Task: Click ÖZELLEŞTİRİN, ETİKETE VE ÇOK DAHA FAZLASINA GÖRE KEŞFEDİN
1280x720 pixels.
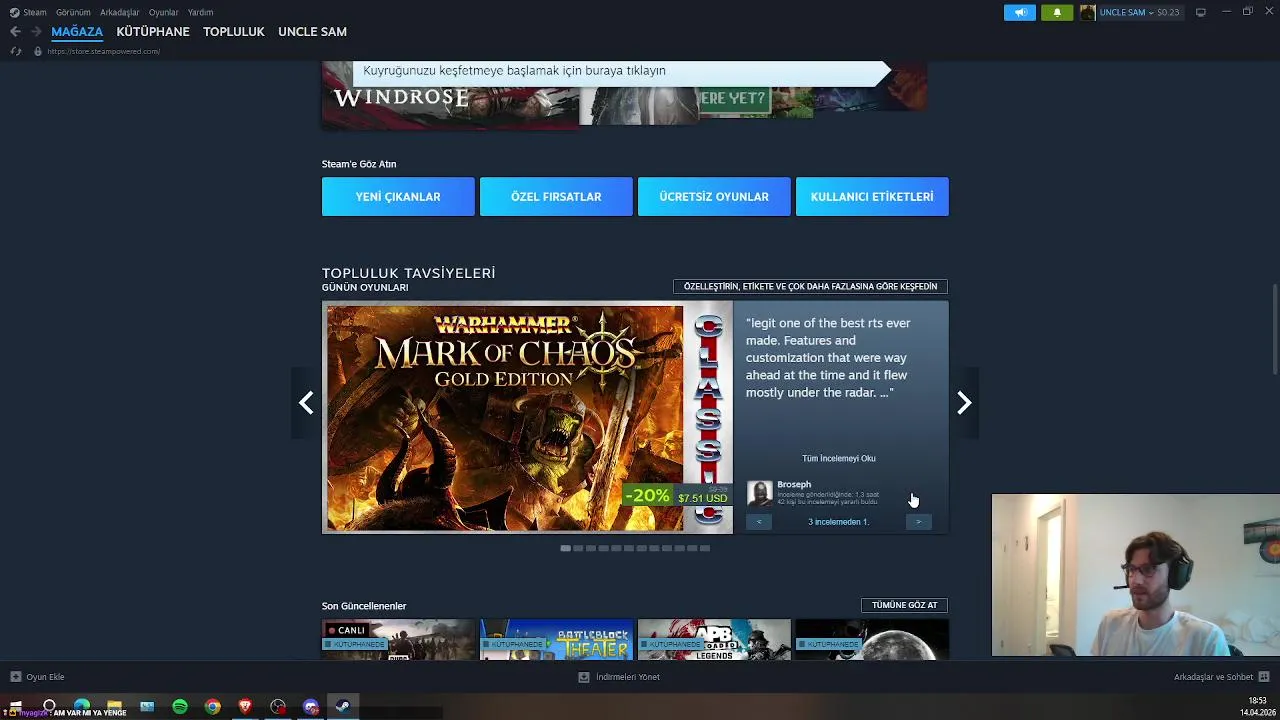Action: pyautogui.click(x=810, y=287)
